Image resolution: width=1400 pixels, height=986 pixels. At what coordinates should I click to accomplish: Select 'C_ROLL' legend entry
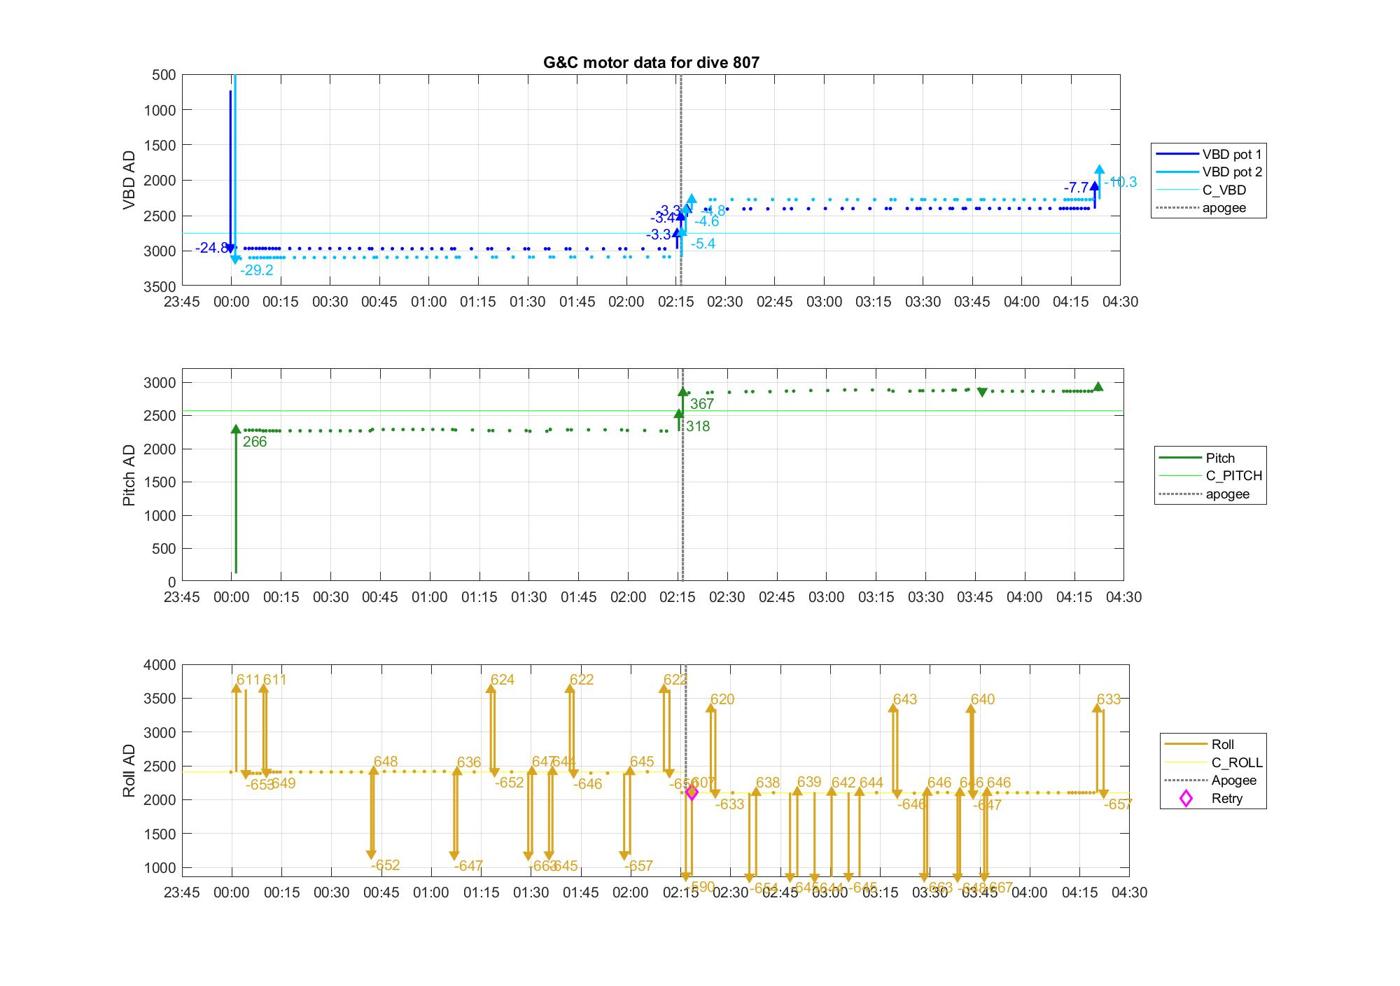pyautogui.click(x=1214, y=762)
